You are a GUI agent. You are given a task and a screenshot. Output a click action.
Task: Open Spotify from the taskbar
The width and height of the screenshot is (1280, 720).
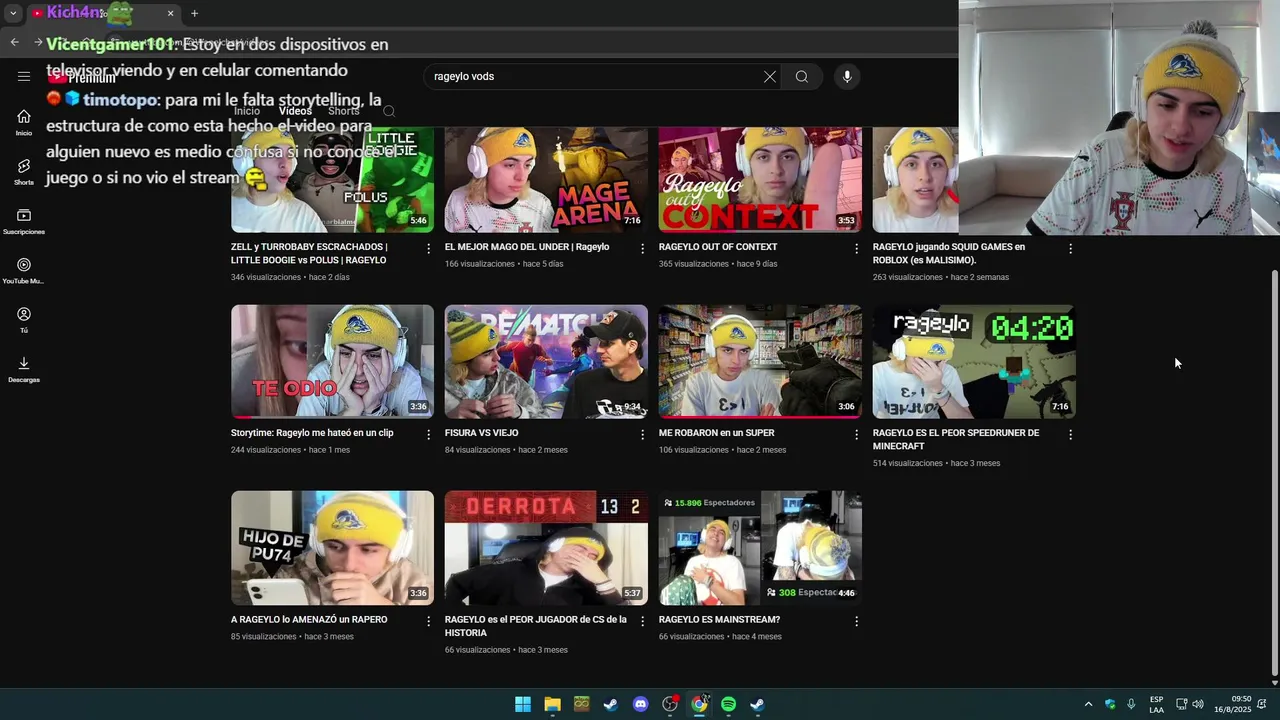point(729,704)
